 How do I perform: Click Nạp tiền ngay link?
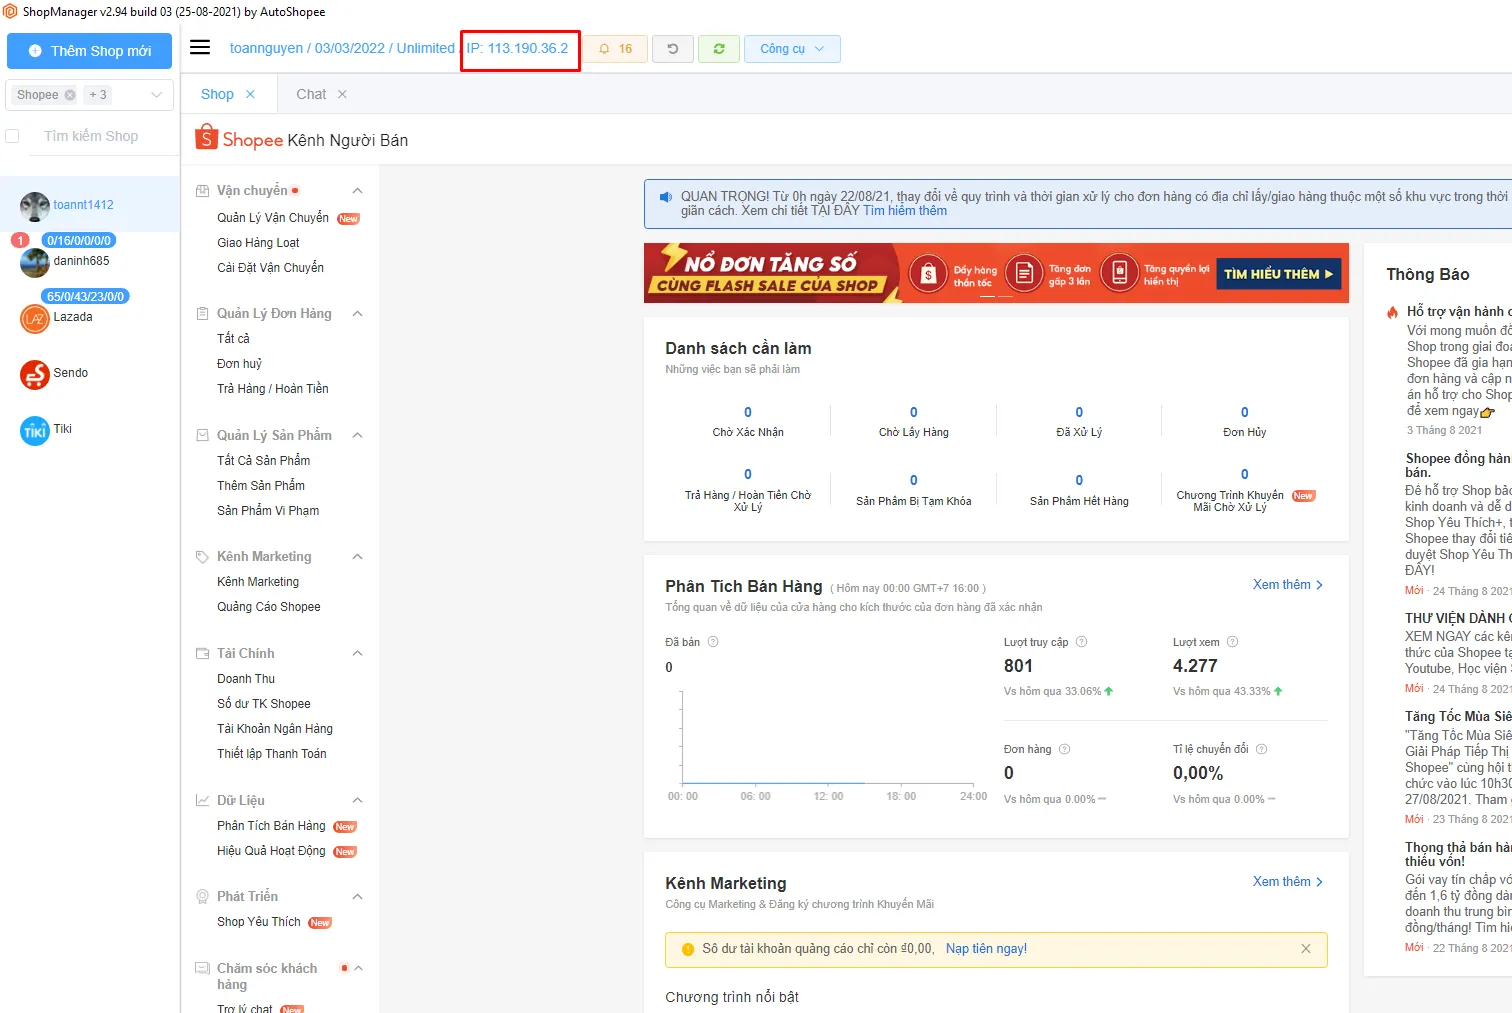(x=986, y=949)
